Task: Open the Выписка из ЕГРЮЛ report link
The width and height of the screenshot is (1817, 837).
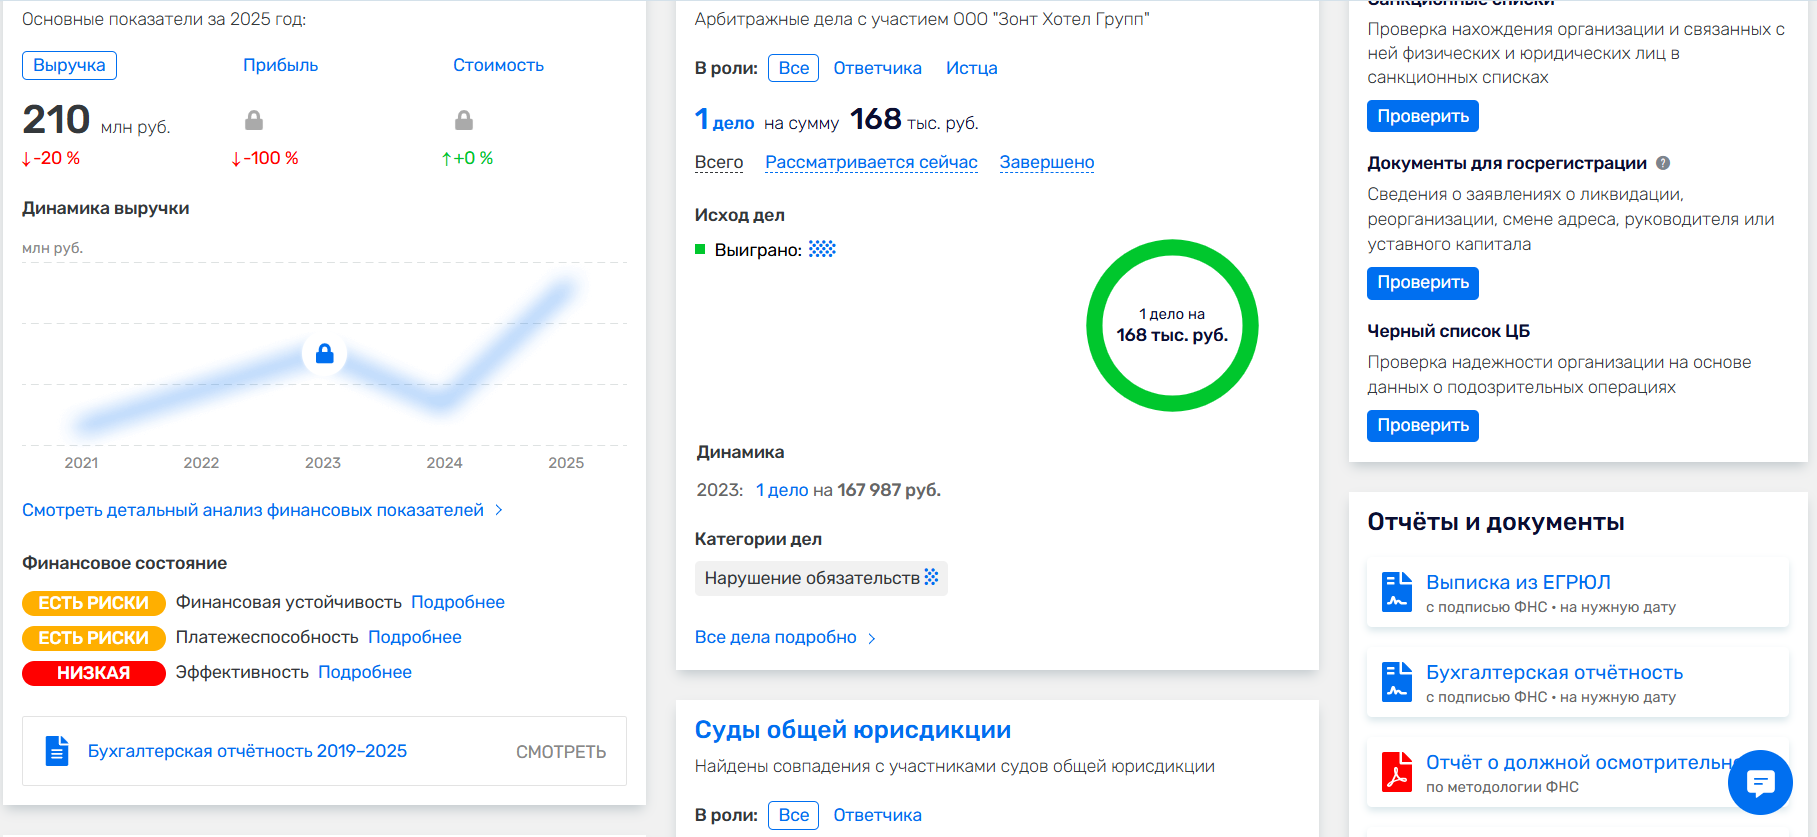Action: [1518, 582]
